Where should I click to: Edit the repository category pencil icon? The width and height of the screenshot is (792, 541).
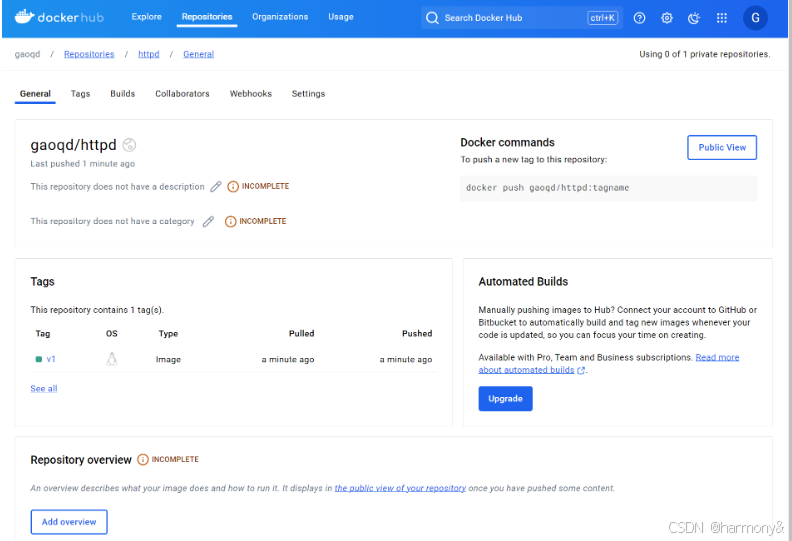[208, 221]
